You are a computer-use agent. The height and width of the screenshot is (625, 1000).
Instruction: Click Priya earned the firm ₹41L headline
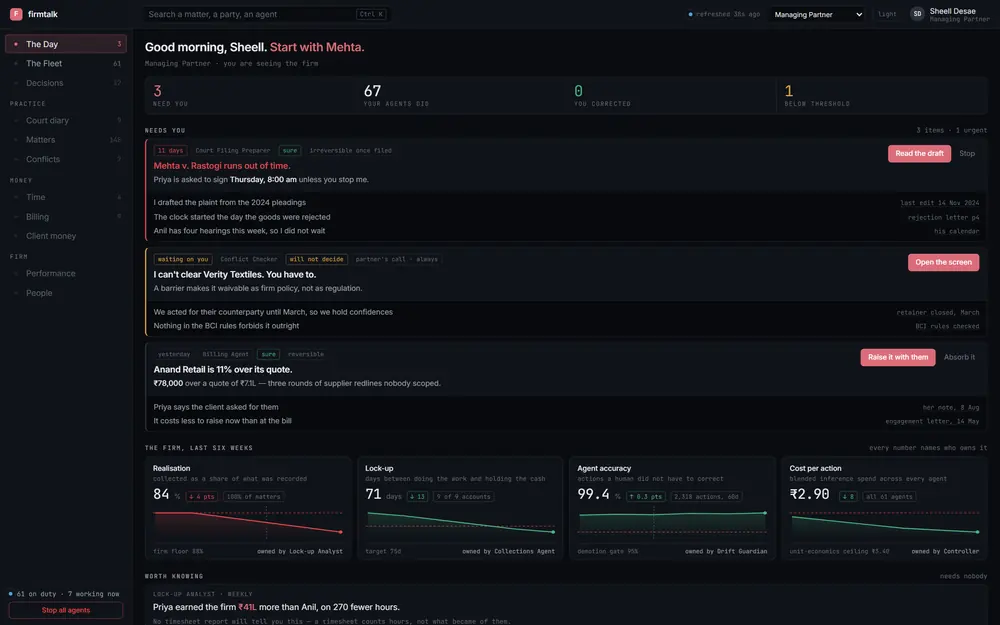tap(276, 608)
